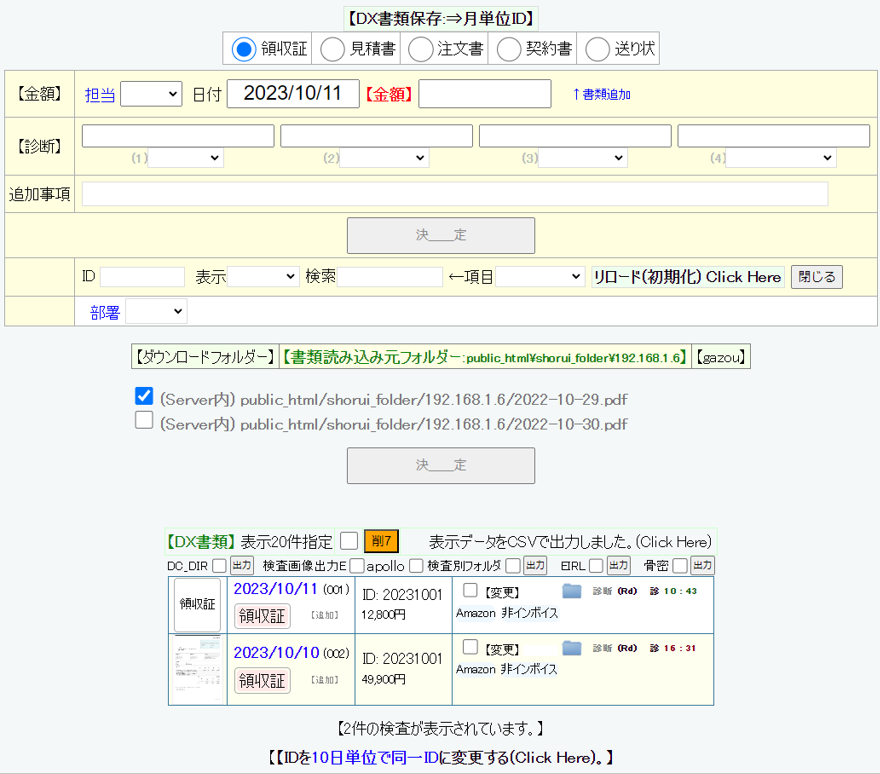Open the 表示 dropdown
Image resolution: width=880 pixels, height=774 pixels.
[262, 277]
